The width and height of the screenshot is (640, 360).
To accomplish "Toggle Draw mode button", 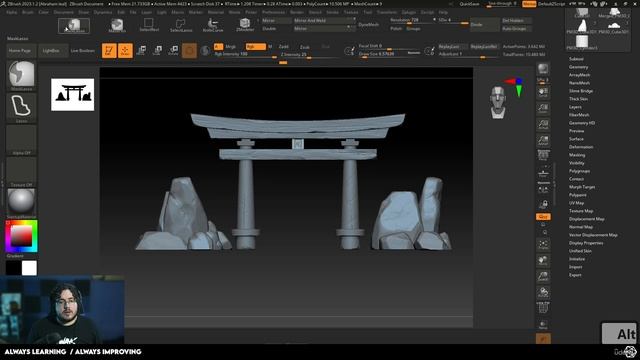I will [x=125, y=51].
